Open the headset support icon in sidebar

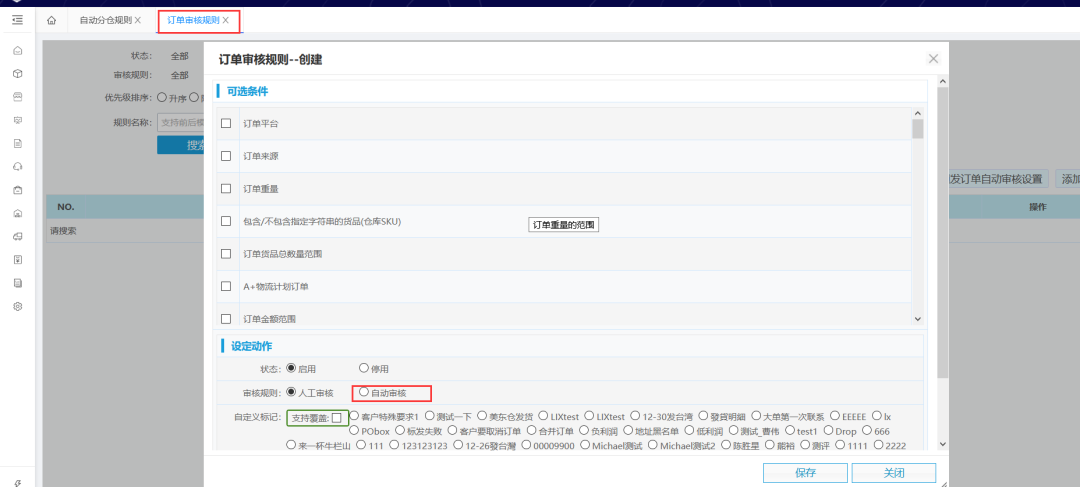pyautogui.click(x=17, y=166)
